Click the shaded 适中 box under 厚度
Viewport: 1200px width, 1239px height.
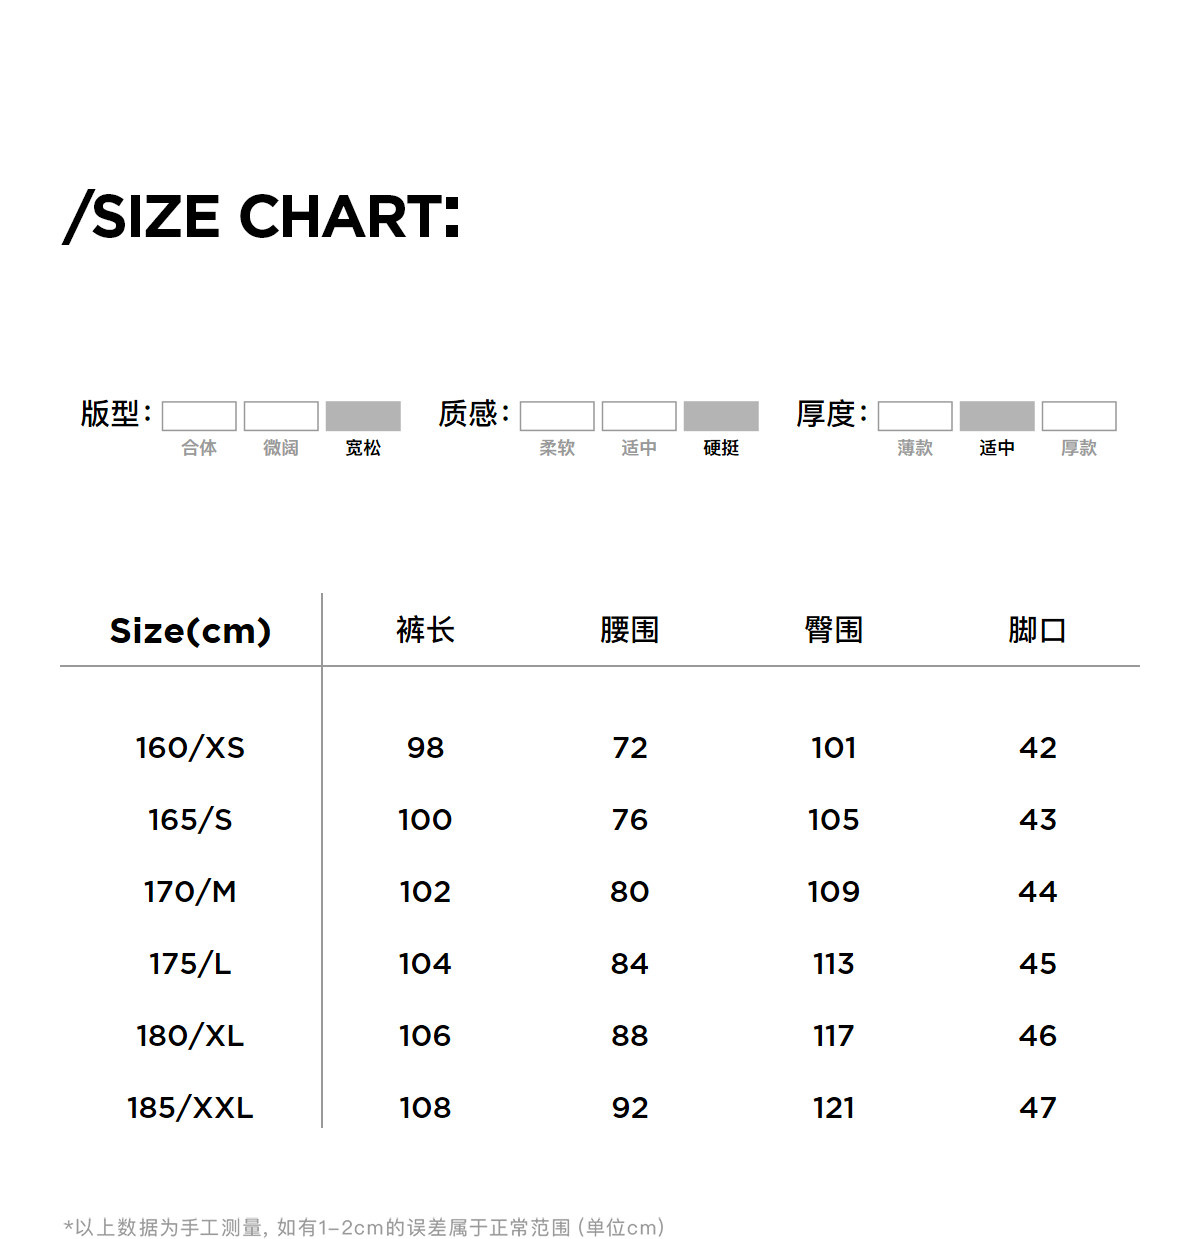tap(997, 416)
